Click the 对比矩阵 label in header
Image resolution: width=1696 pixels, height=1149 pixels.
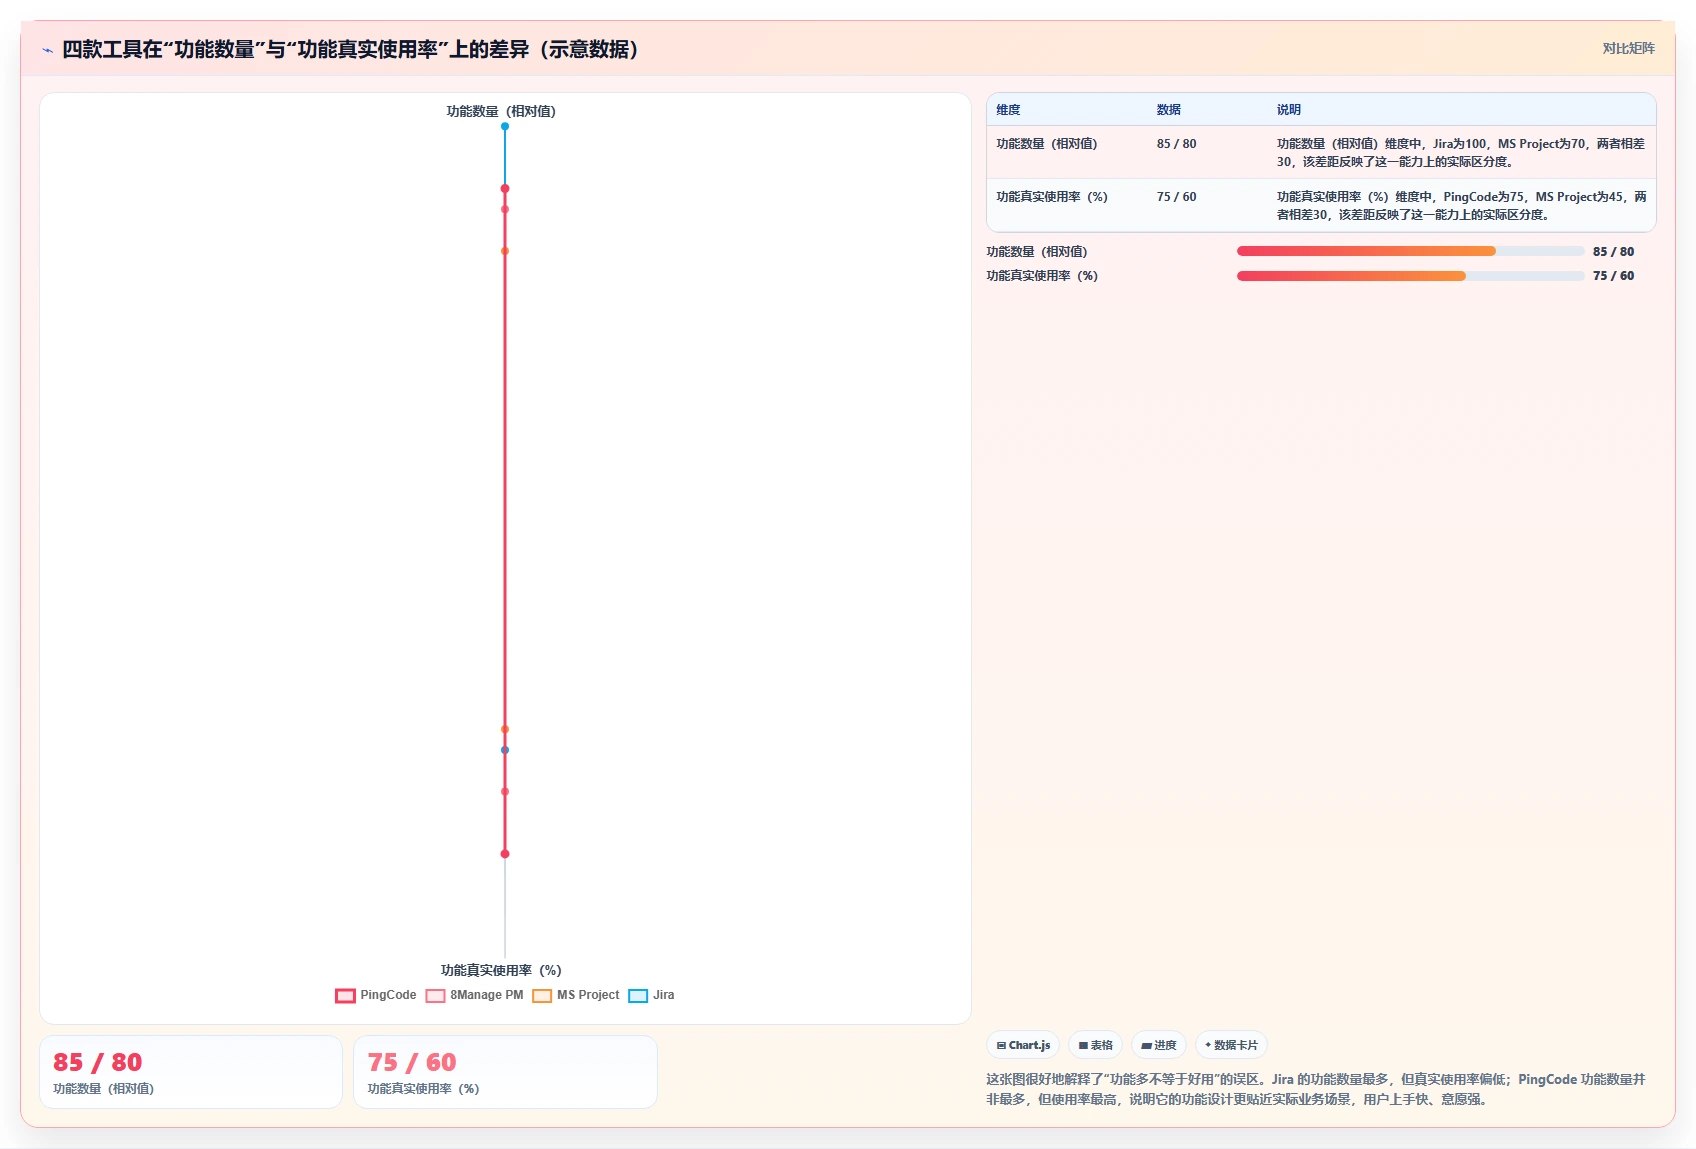tap(1628, 48)
